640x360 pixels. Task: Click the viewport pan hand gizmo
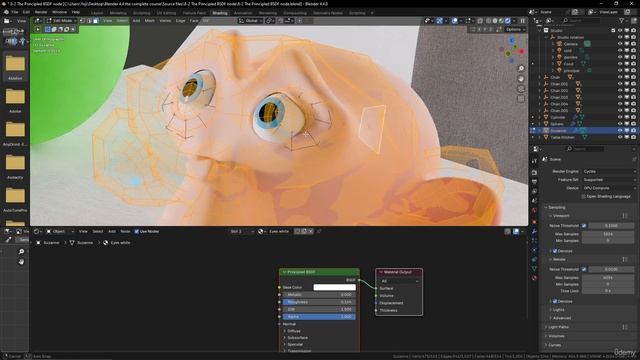[521, 79]
